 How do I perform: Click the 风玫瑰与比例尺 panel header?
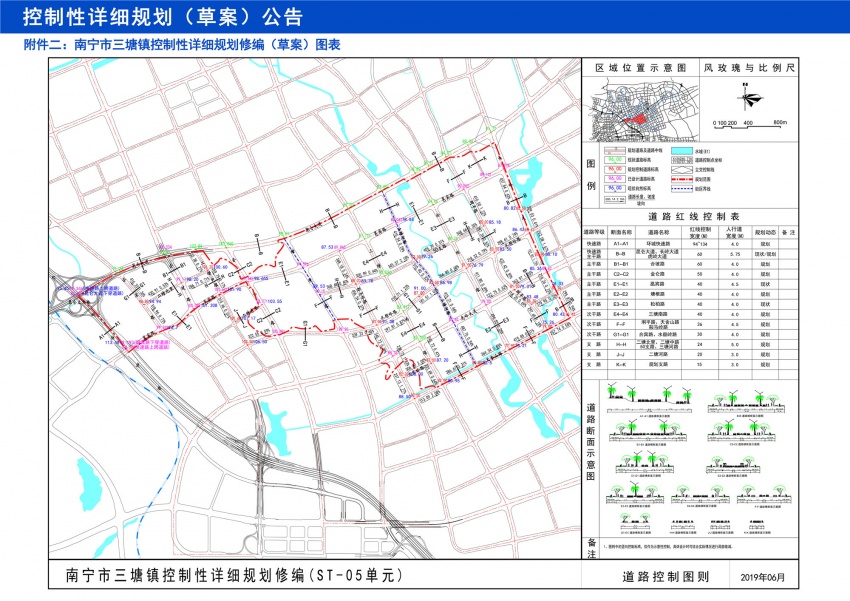pyautogui.click(x=749, y=68)
